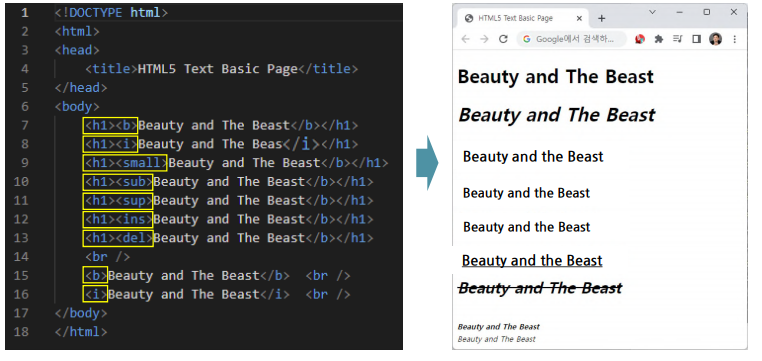
Task: Click the Google logo in address bar
Action: click(x=527, y=39)
